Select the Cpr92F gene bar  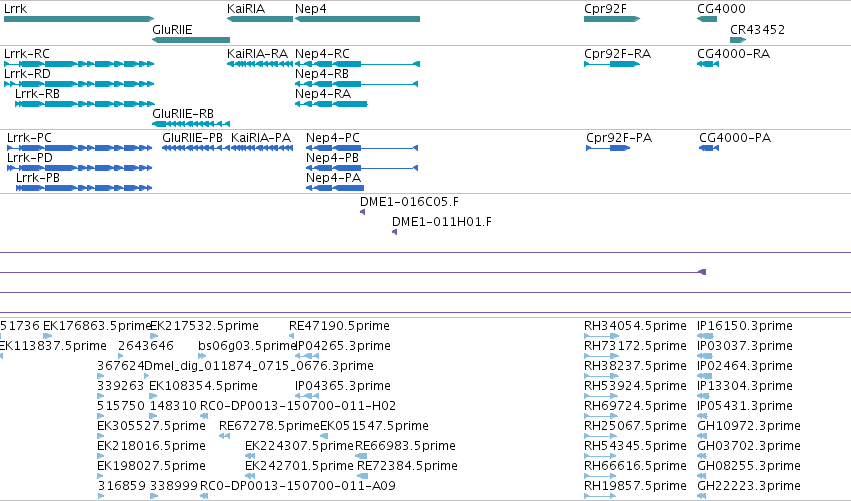tap(612, 19)
